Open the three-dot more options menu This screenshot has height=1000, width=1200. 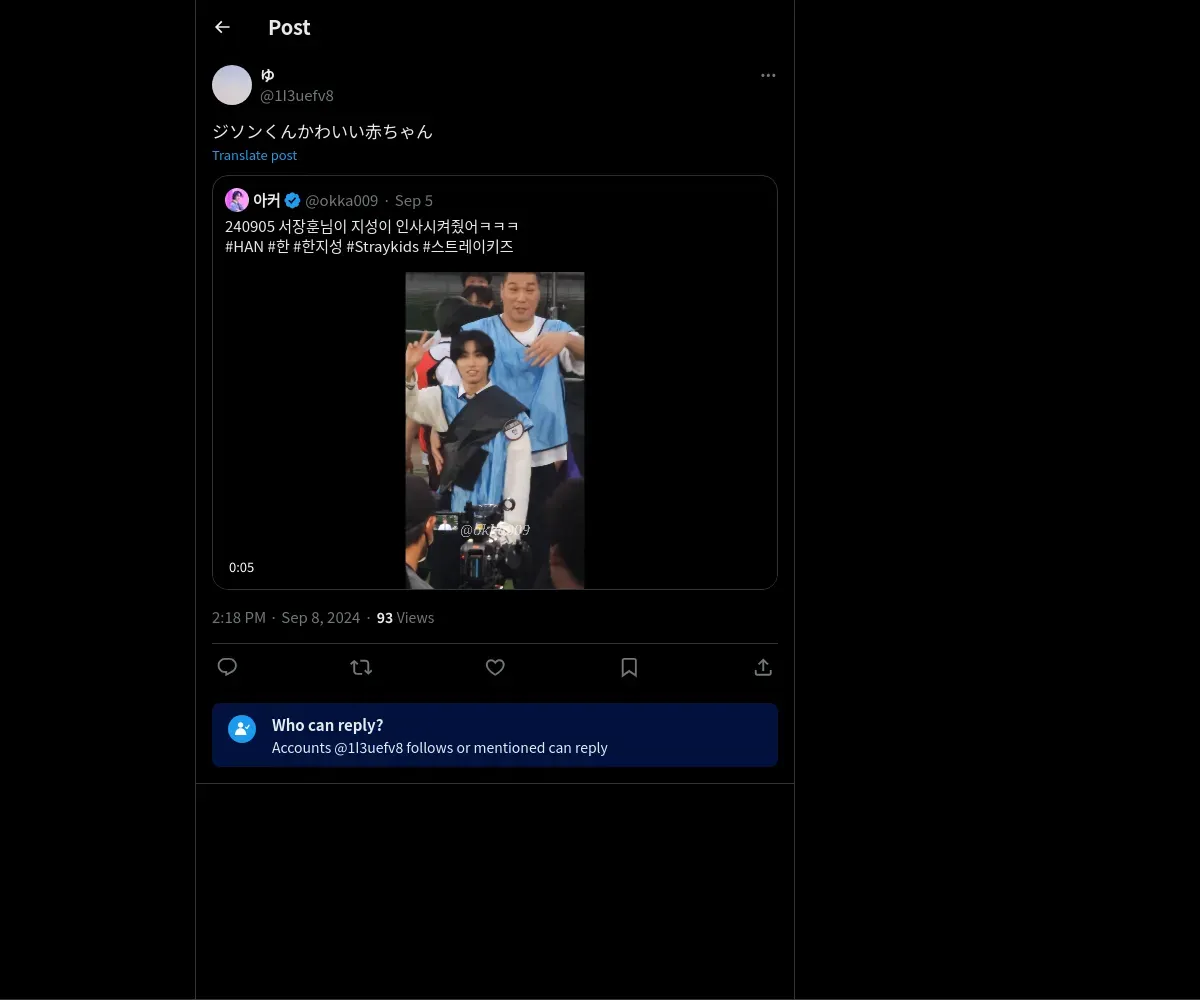768,75
